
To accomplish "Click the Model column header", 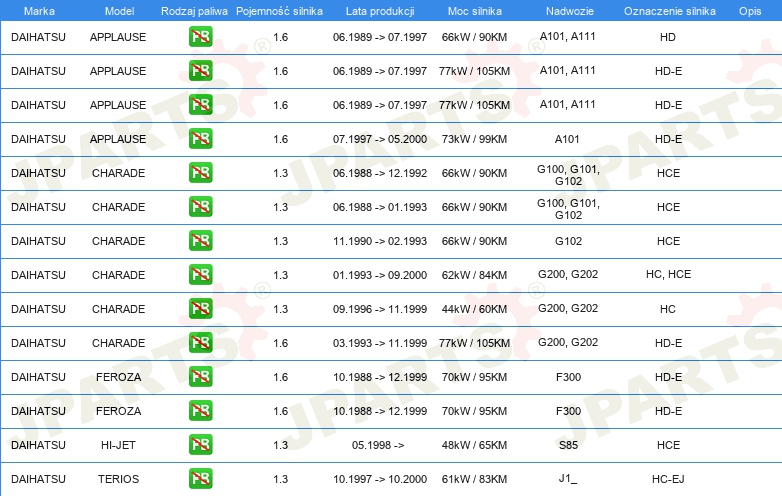I will (118, 10).
